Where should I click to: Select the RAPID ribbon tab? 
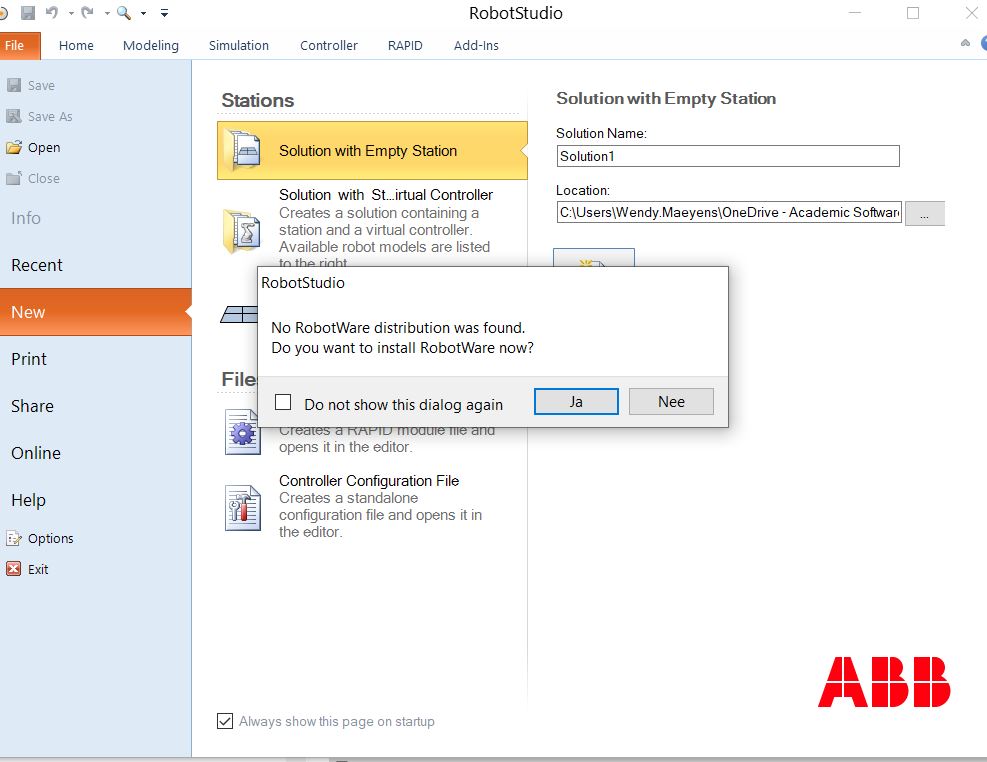(x=405, y=46)
